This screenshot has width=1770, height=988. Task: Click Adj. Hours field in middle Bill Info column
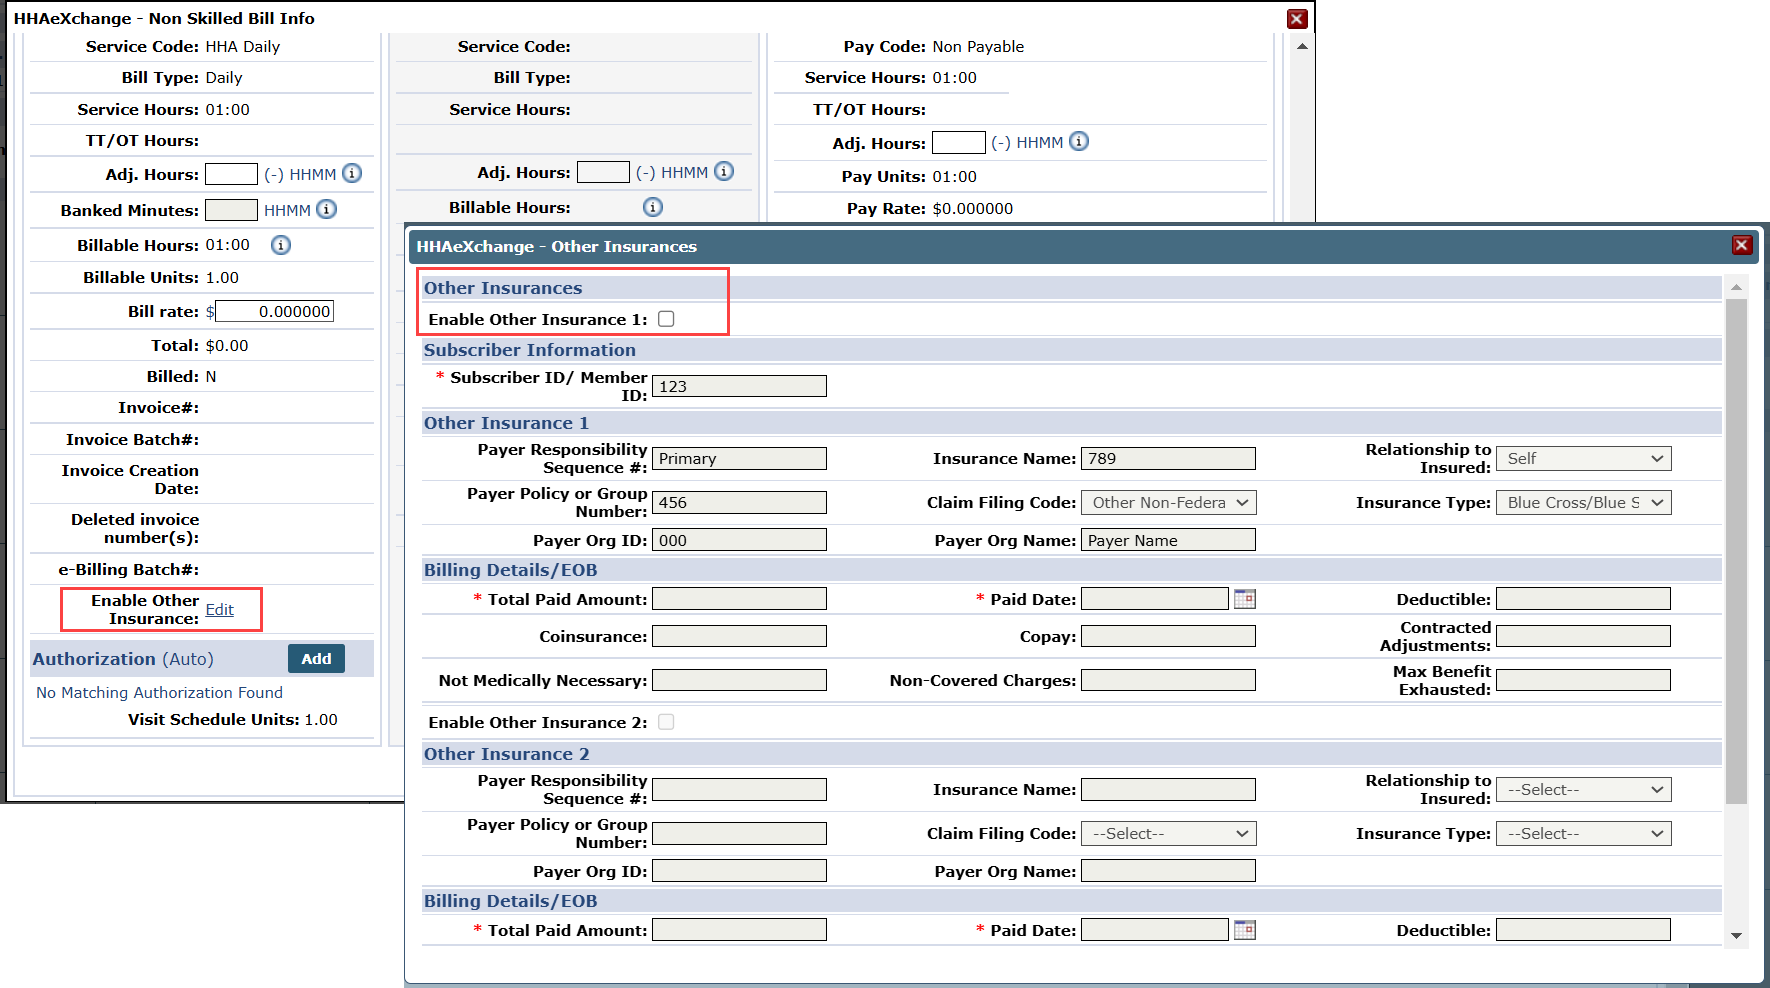(603, 172)
